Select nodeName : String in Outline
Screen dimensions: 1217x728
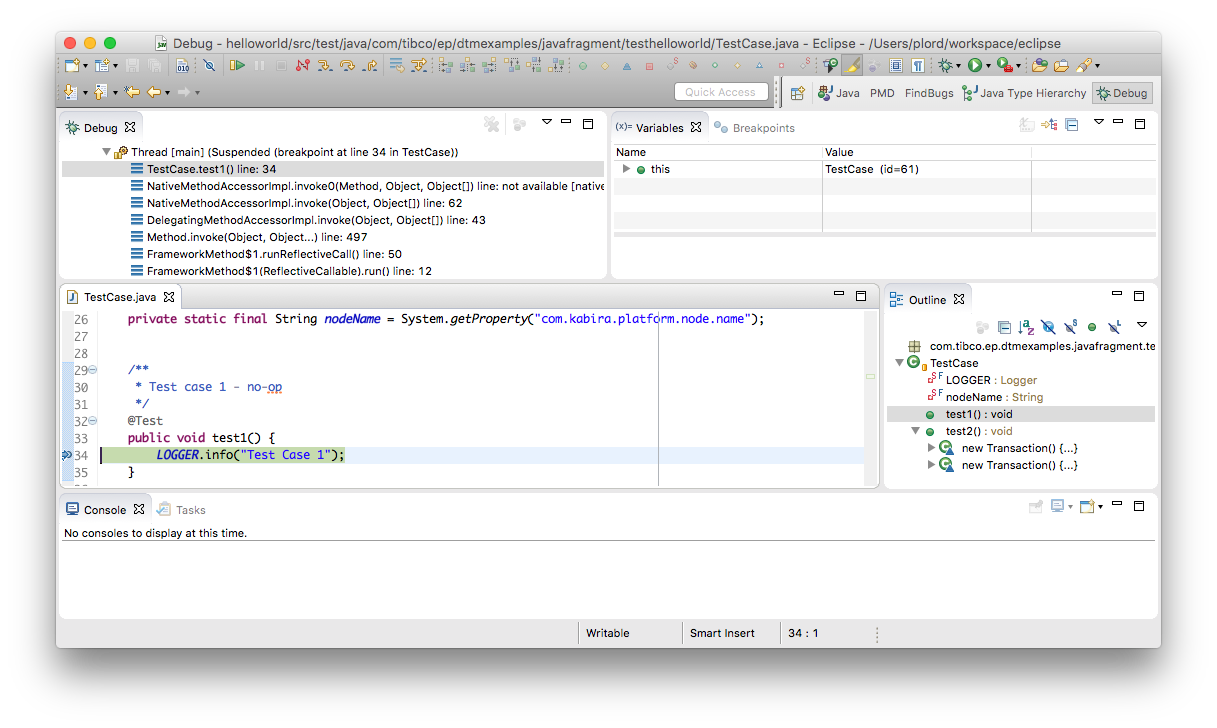click(x=994, y=397)
